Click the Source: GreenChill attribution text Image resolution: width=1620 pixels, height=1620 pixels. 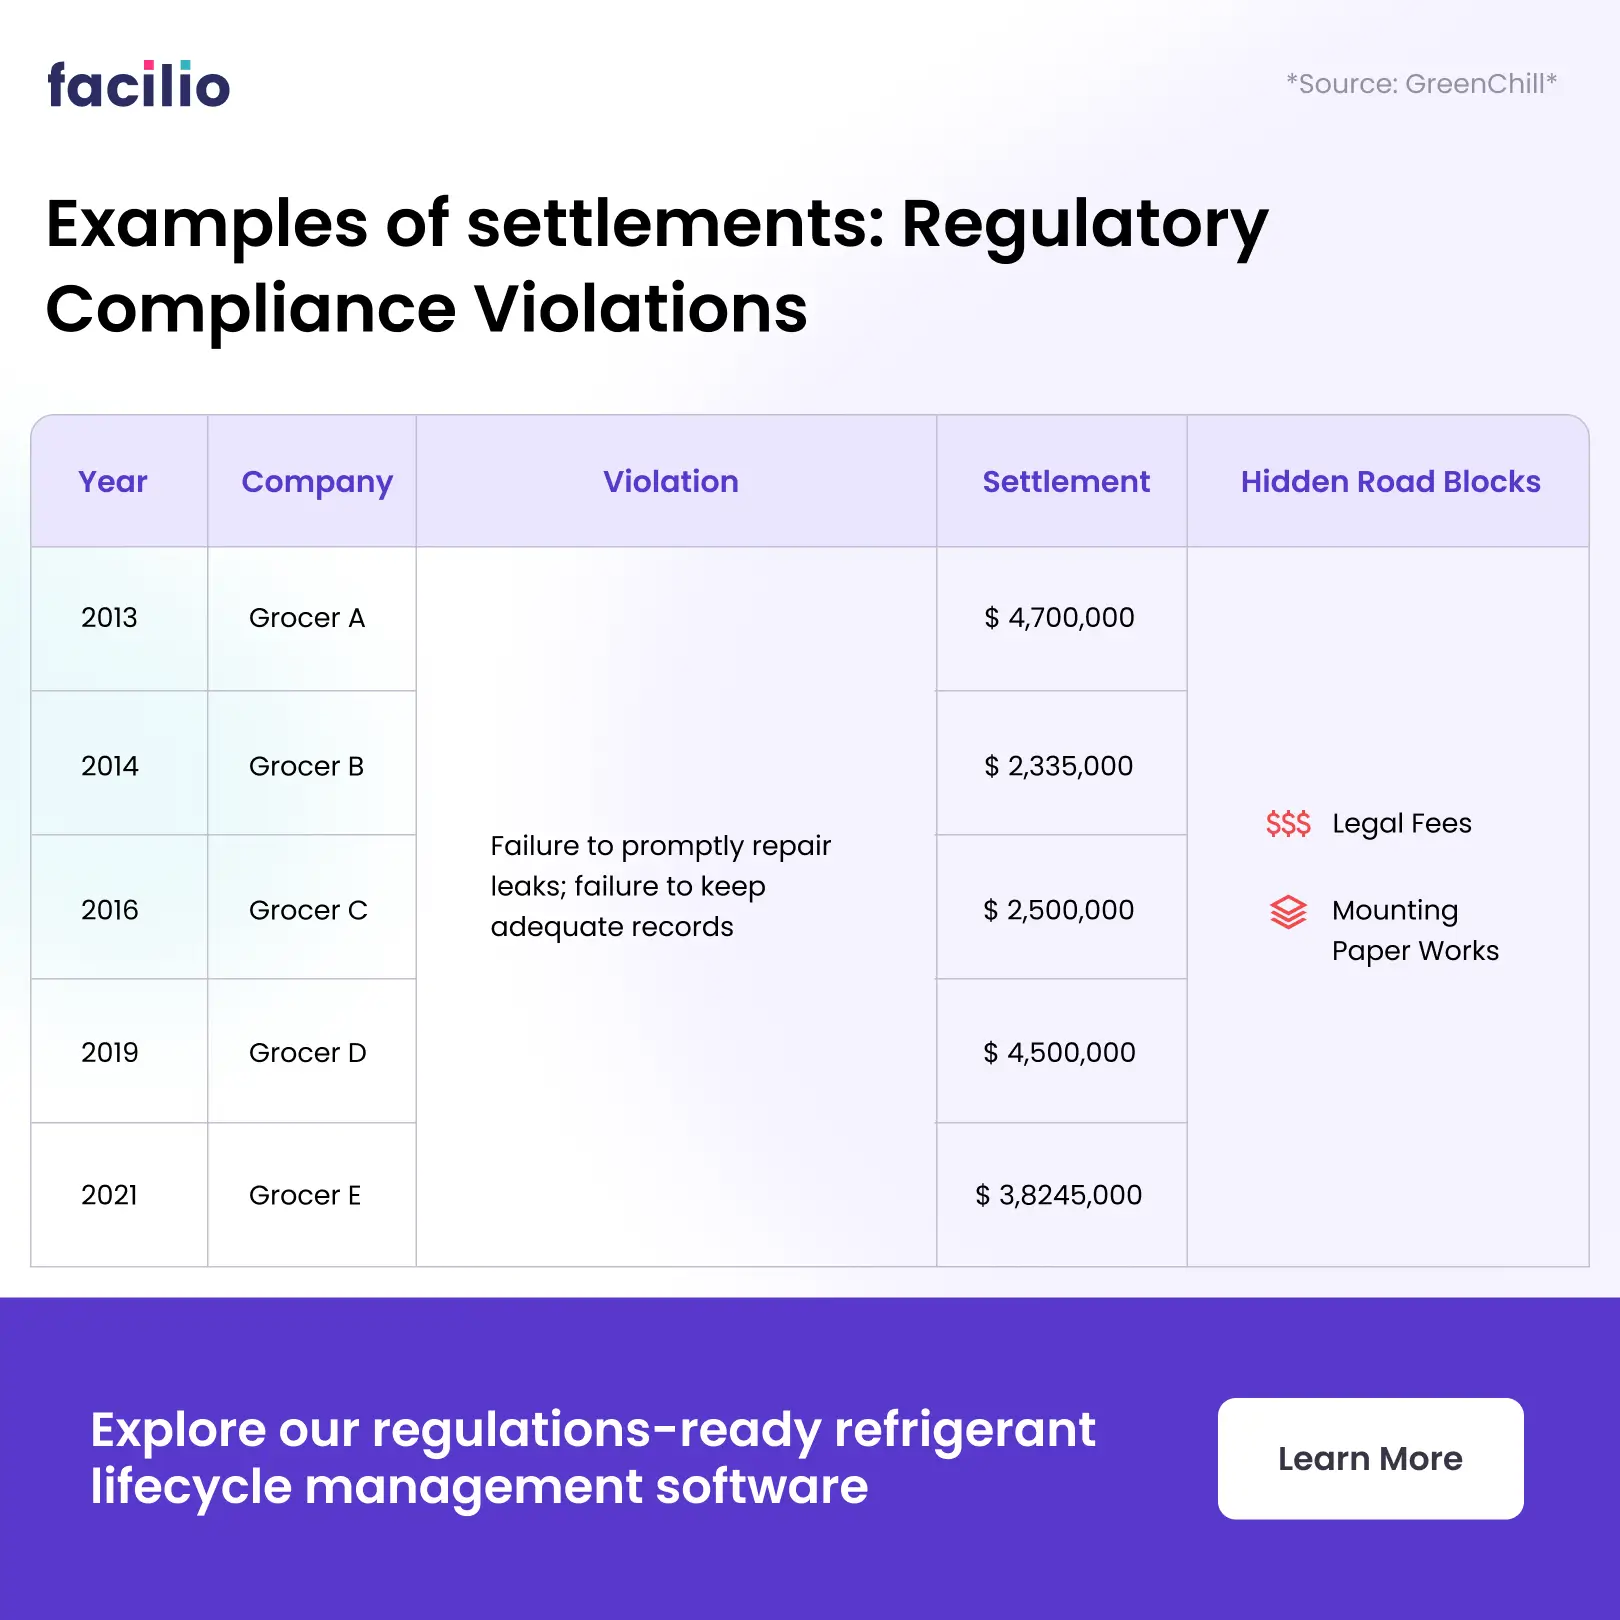pyautogui.click(x=1421, y=84)
